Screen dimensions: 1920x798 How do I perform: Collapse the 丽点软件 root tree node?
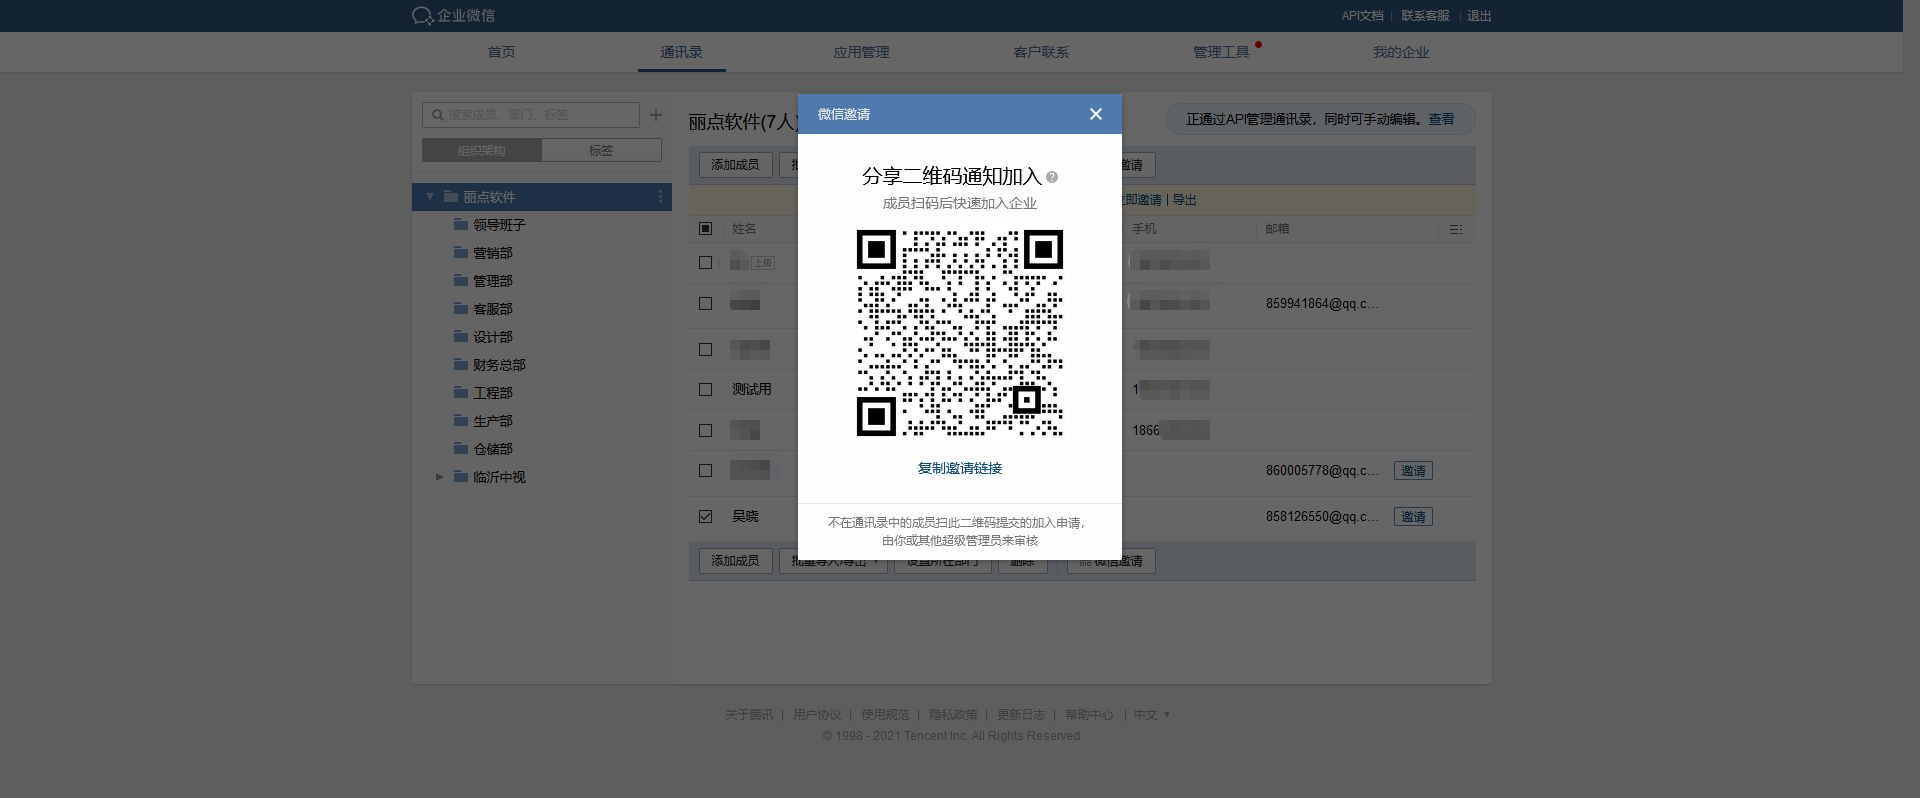click(x=430, y=197)
